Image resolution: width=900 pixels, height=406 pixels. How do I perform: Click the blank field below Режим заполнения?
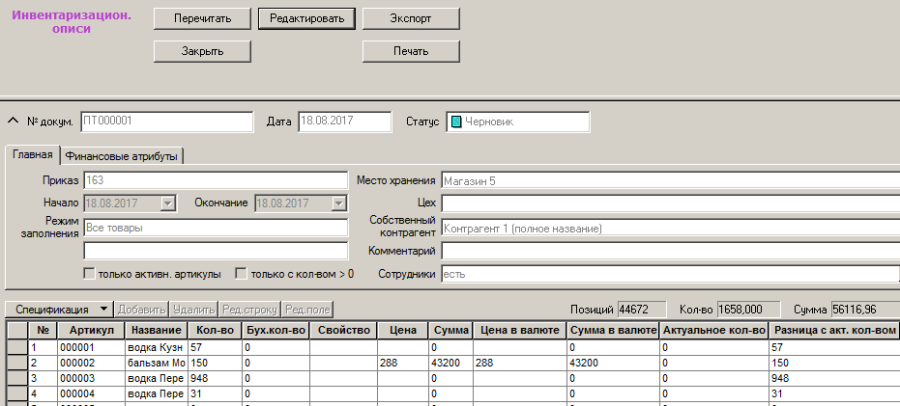(216, 251)
